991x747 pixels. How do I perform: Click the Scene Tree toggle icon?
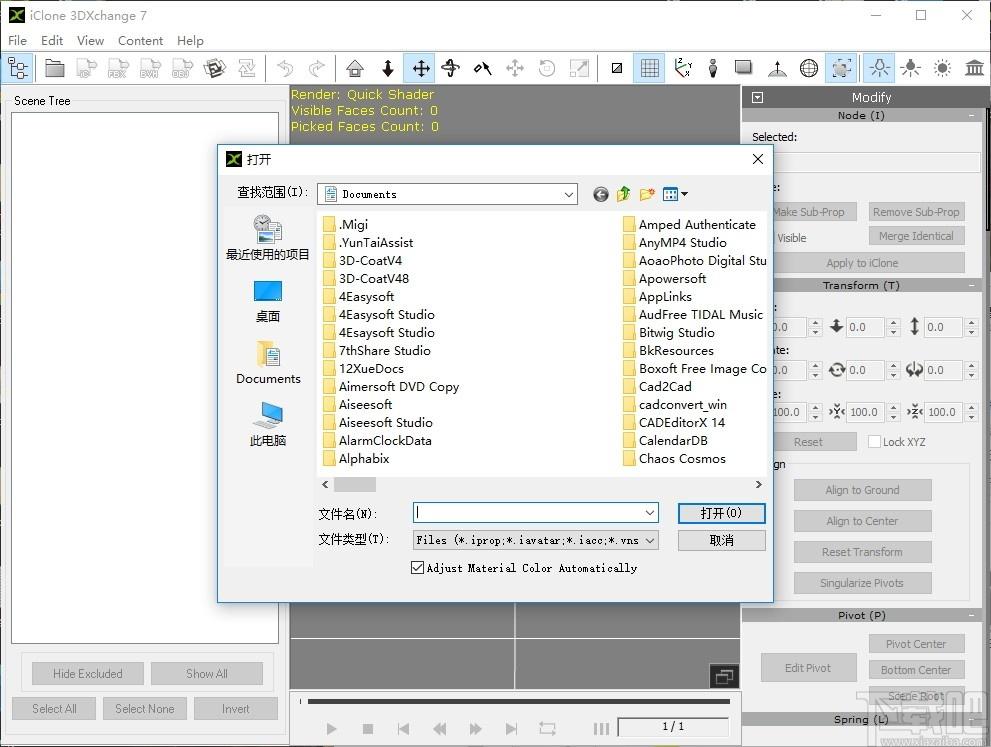coord(18,68)
